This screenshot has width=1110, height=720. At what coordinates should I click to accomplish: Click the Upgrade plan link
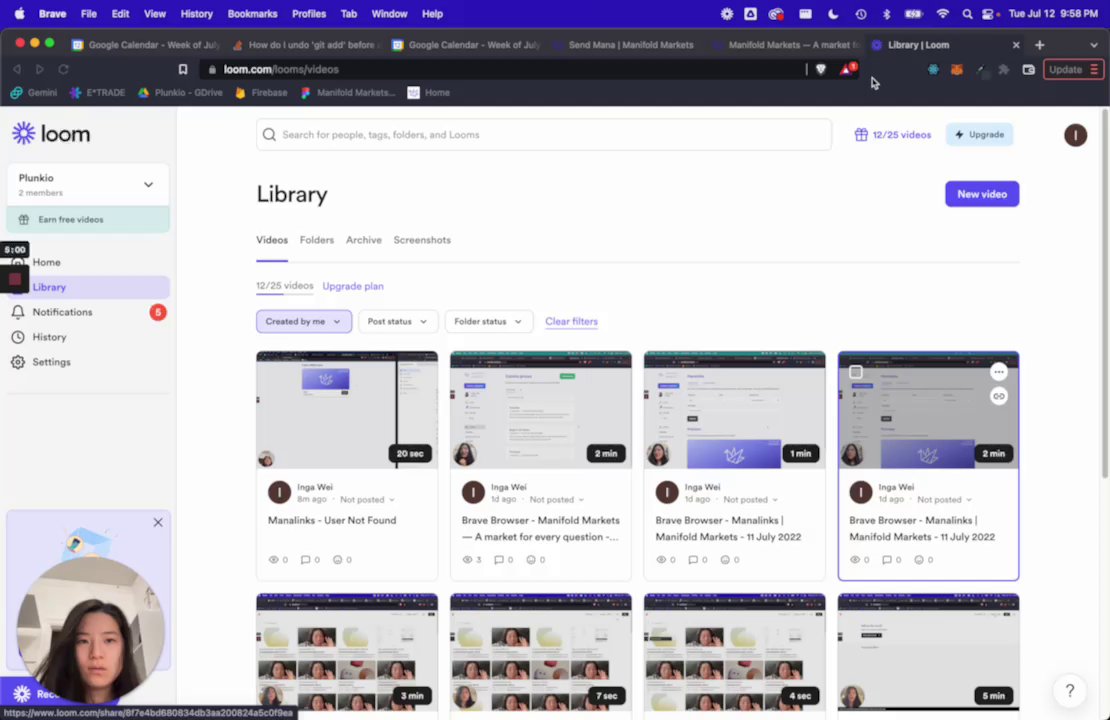point(353,286)
